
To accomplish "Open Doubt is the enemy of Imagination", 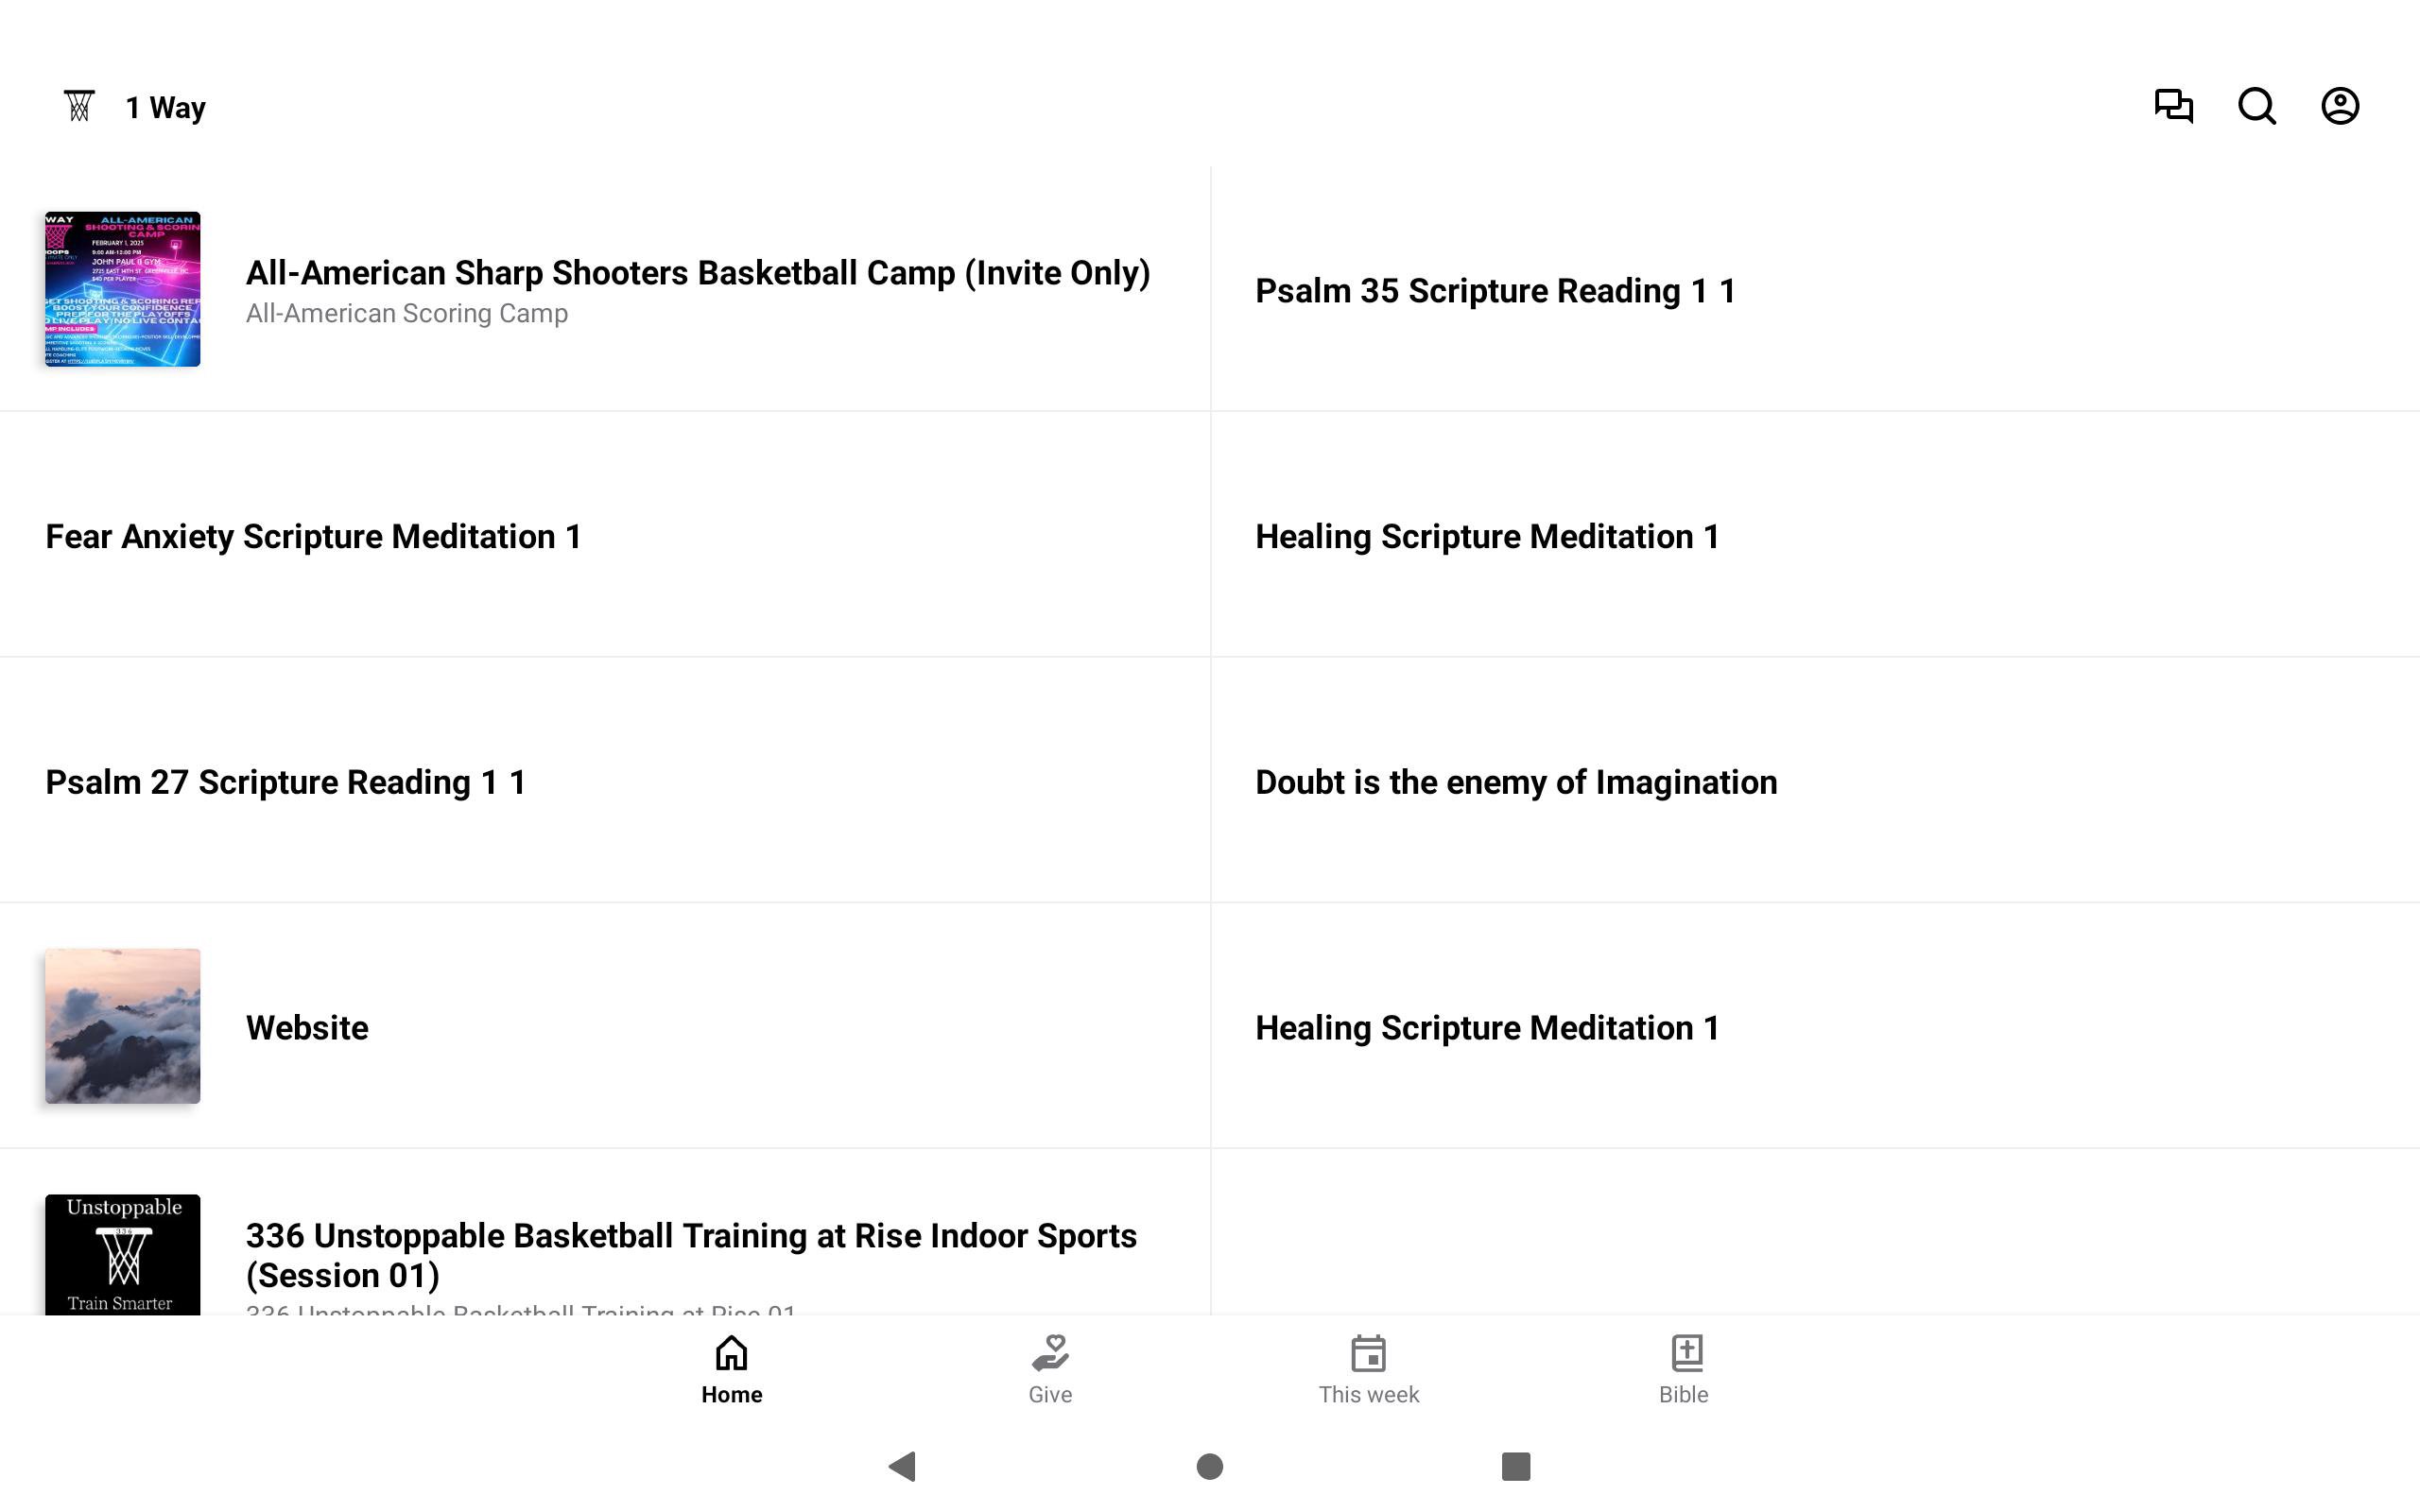I will 1516,782.
